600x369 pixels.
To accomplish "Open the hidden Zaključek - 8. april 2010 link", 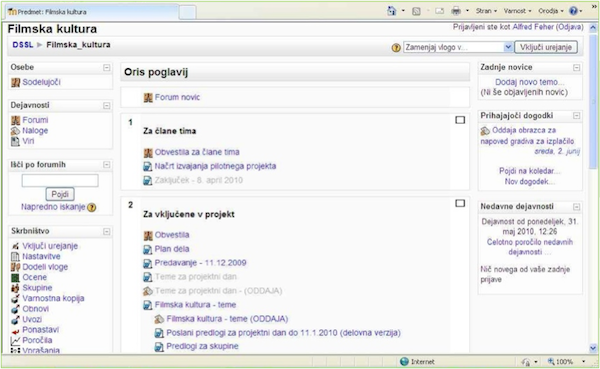I will (199, 180).
